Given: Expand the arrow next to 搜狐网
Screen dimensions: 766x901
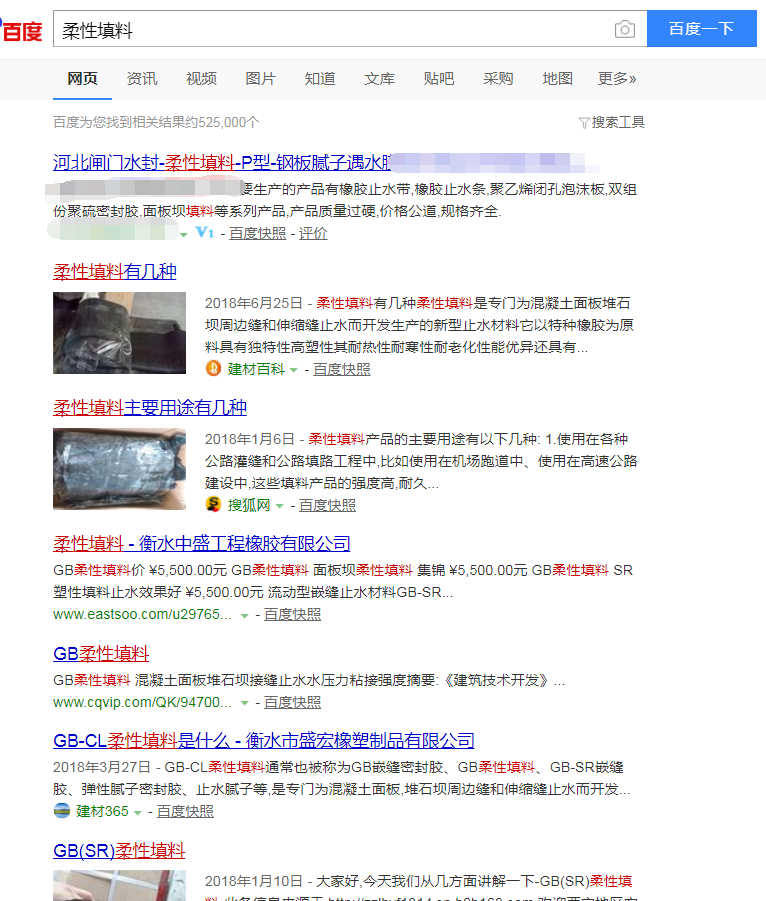Looking at the screenshot, I should click(280, 507).
